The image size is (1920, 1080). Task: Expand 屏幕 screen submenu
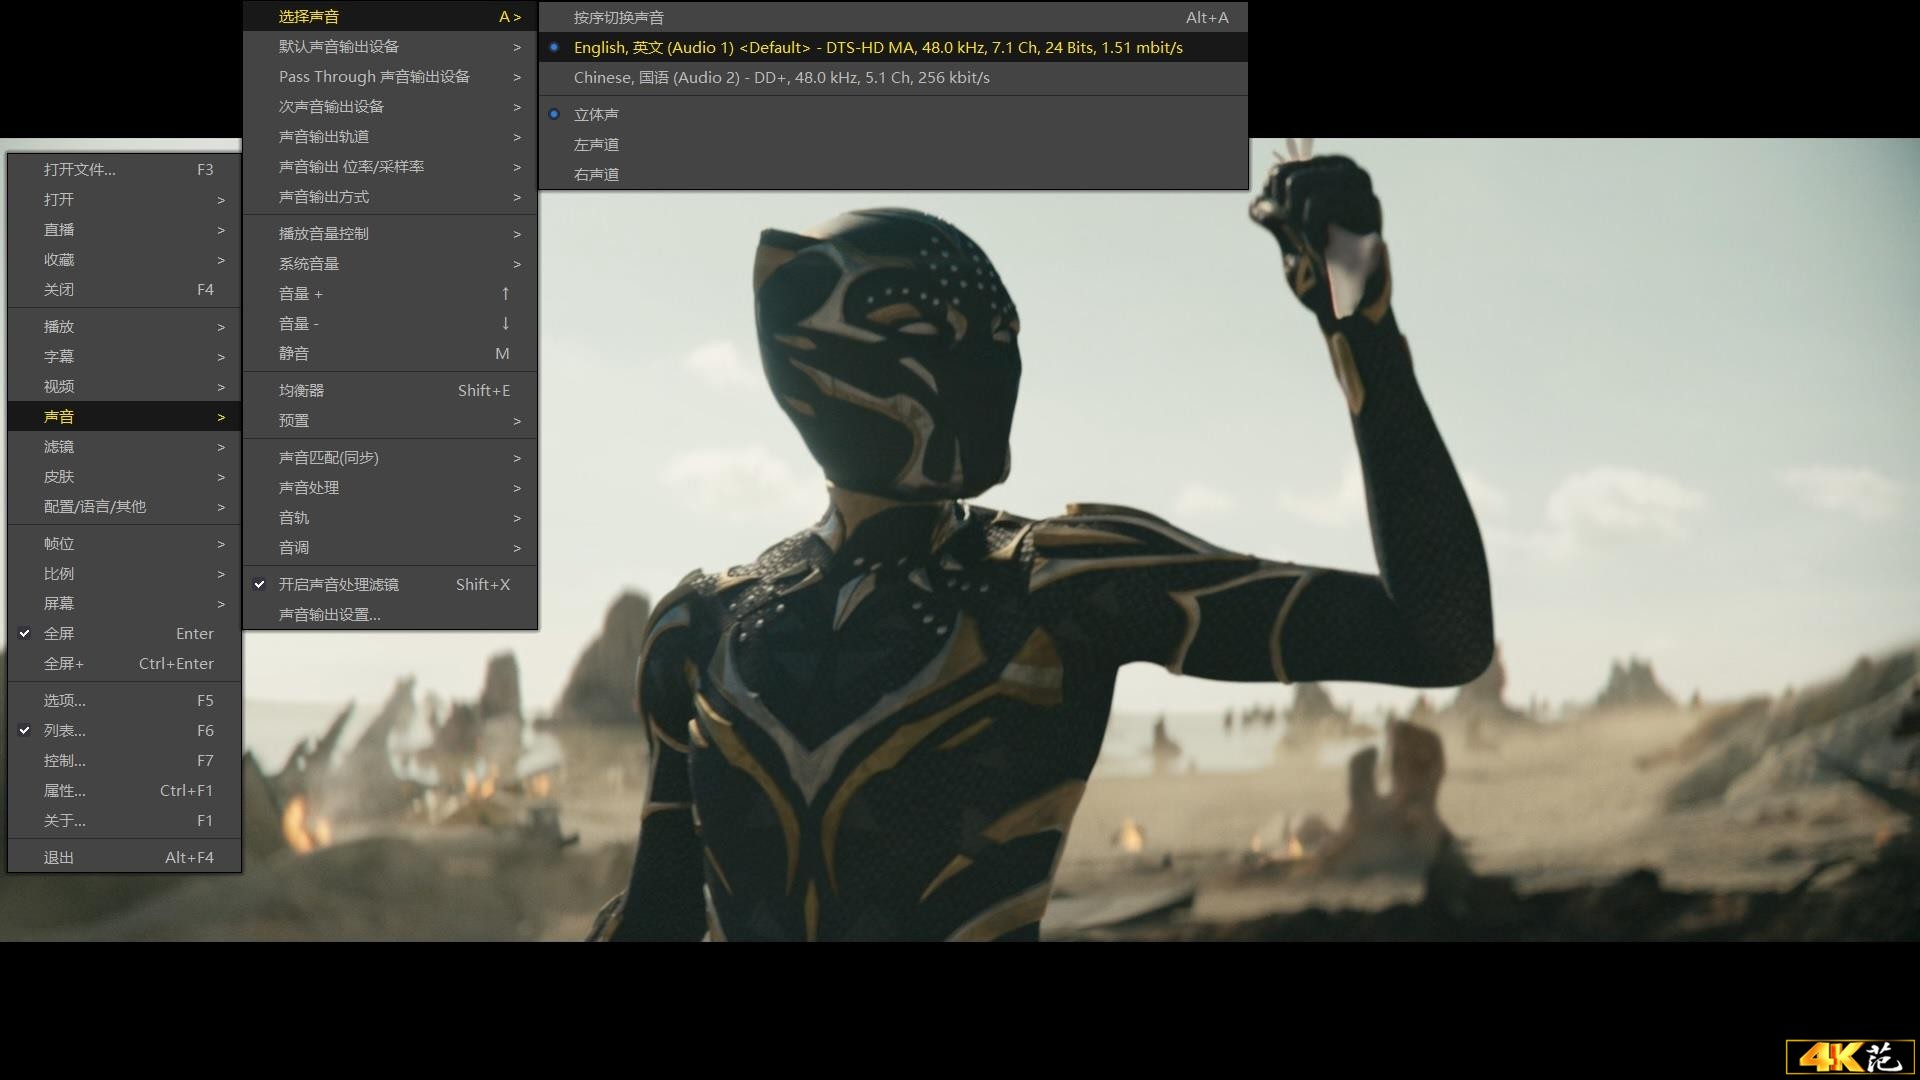pyautogui.click(x=124, y=603)
